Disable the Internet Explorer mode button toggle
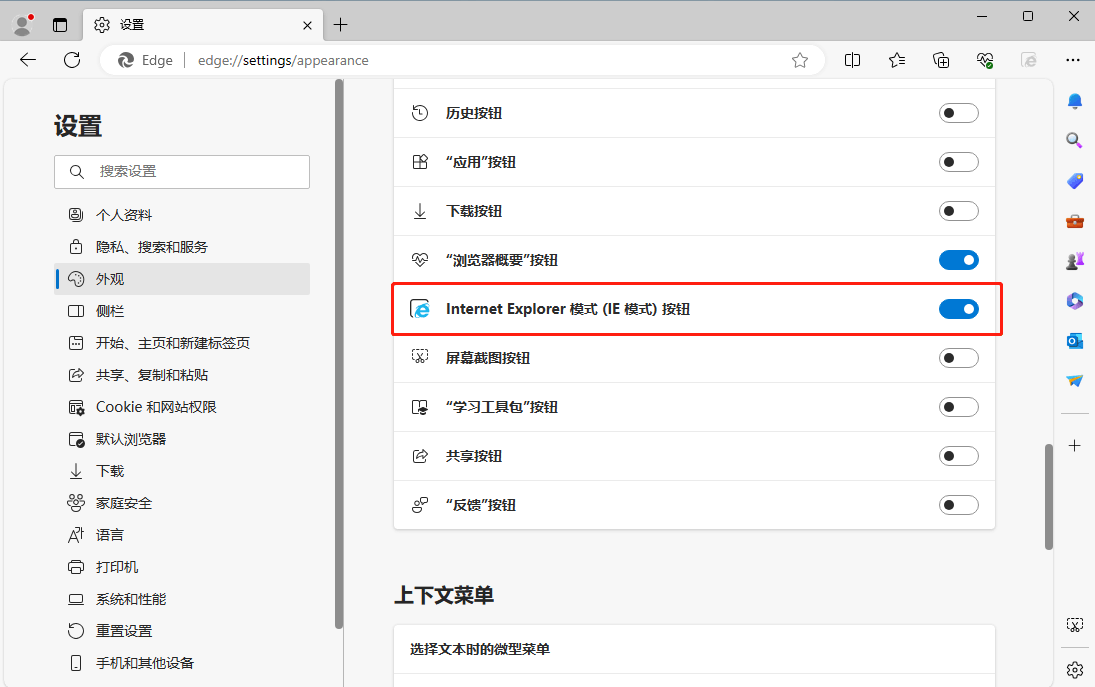Image resolution: width=1095 pixels, height=687 pixels. tap(958, 309)
